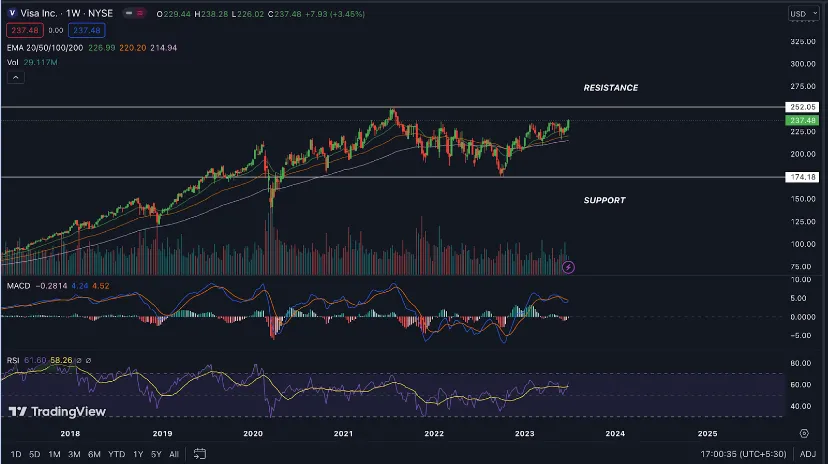Click the RESISTANCE text annotation
Image resolution: width=828 pixels, height=464 pixels.
point(610,88)
